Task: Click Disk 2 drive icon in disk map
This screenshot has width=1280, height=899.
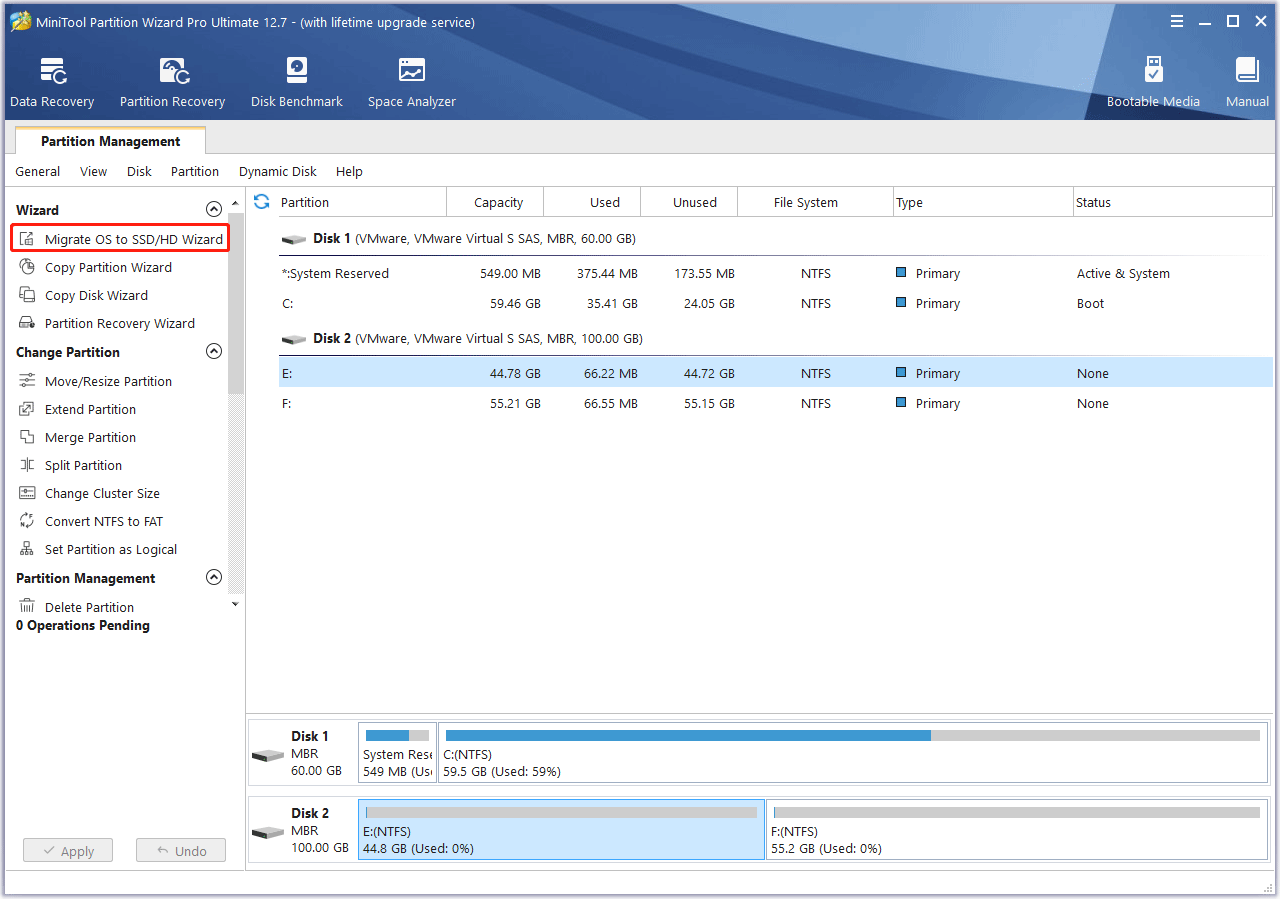Action: pos(268,833)
